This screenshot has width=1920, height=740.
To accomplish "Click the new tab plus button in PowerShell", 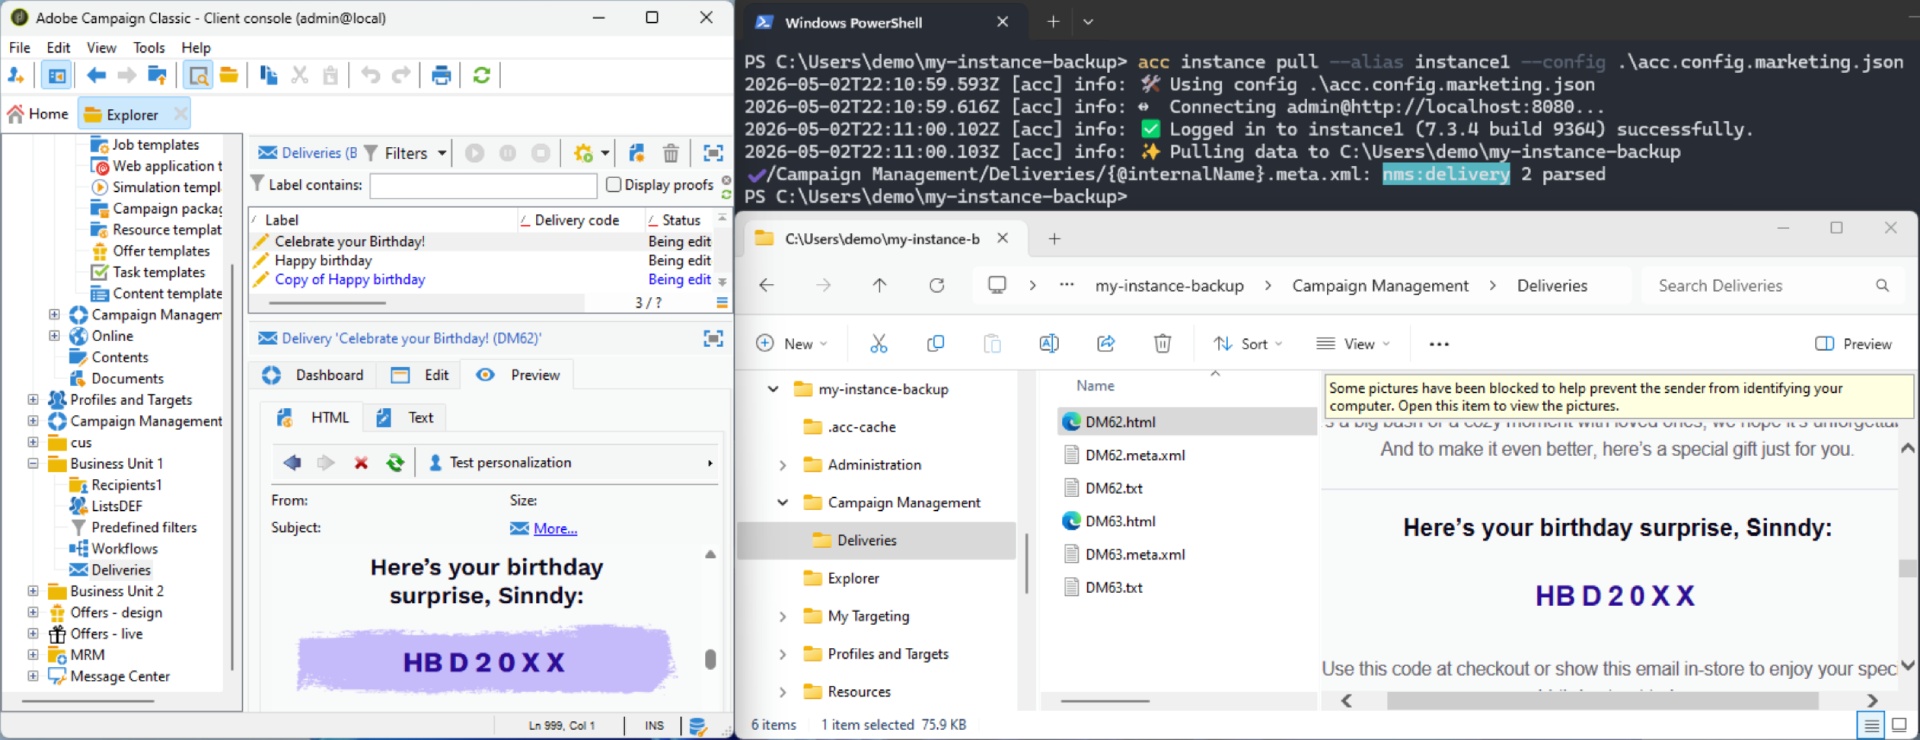I will [1053, 22].
